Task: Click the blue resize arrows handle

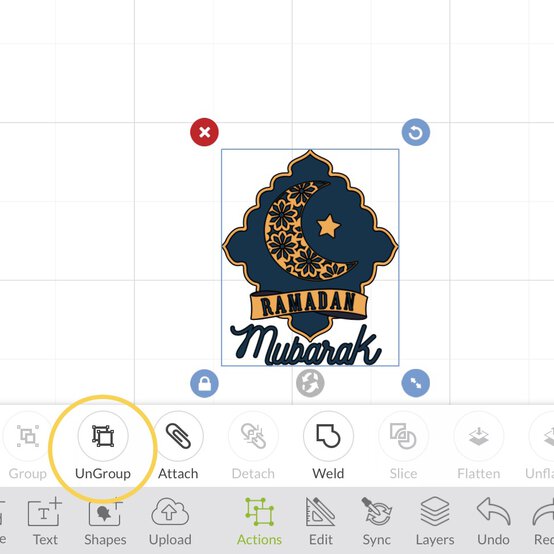Action: (x=416, y=383)
